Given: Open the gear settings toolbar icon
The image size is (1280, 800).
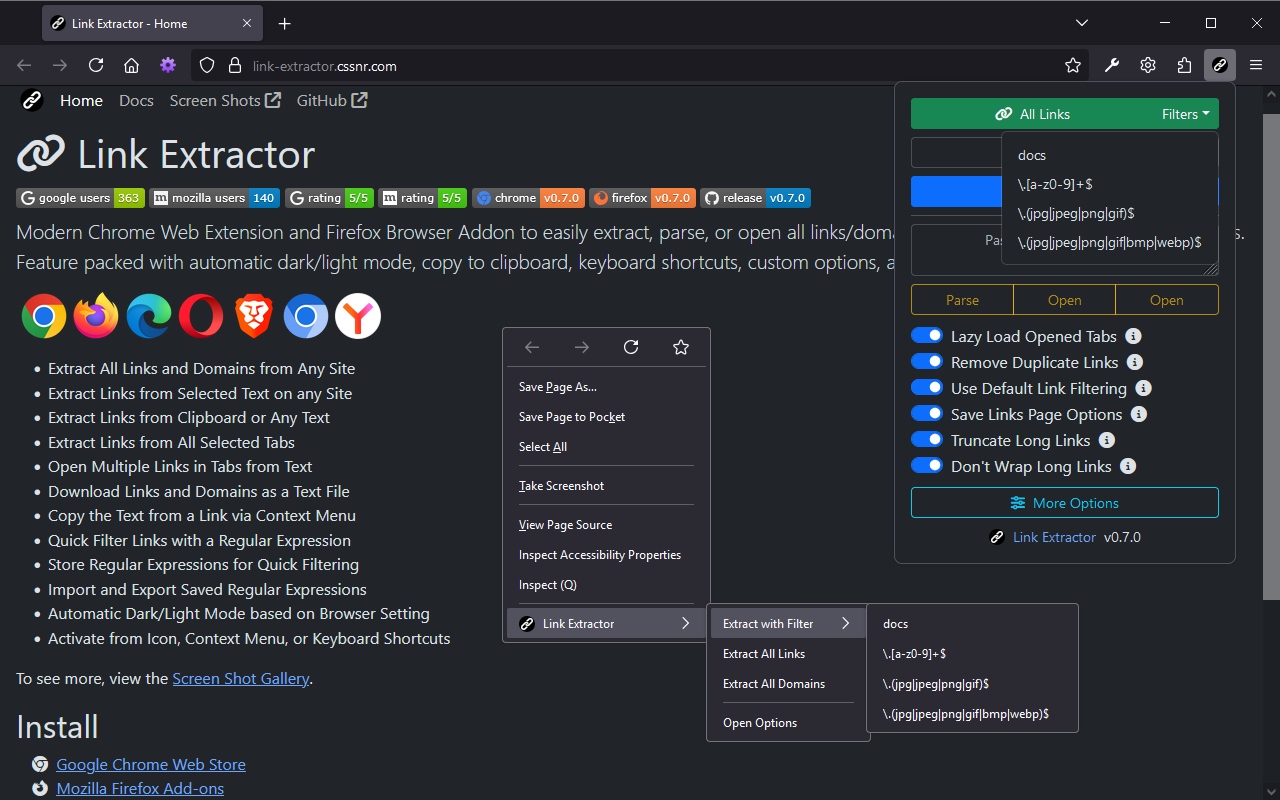Looking at the screenshot, I should click(x=1148, y=64).
